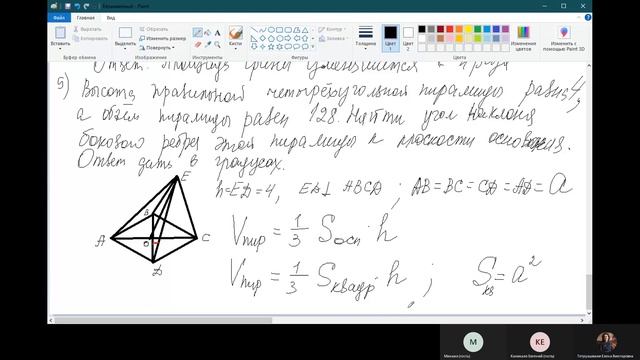Select the Eraser tool
Viewport: 640px width, 360px height.
(198, 44)
